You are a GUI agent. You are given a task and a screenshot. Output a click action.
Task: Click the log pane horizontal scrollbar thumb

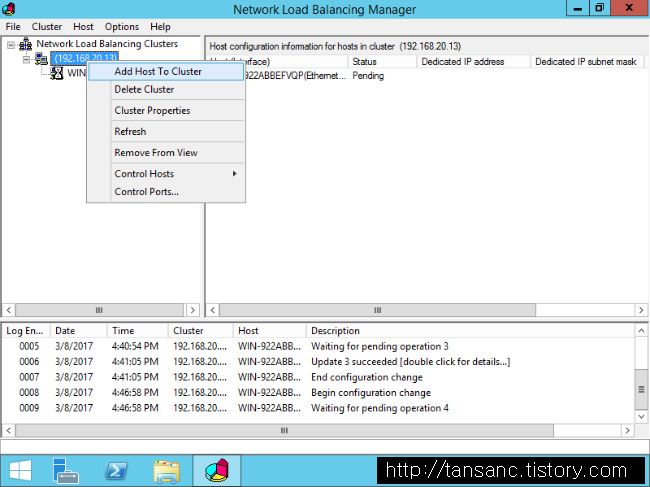tap(284, 431)
